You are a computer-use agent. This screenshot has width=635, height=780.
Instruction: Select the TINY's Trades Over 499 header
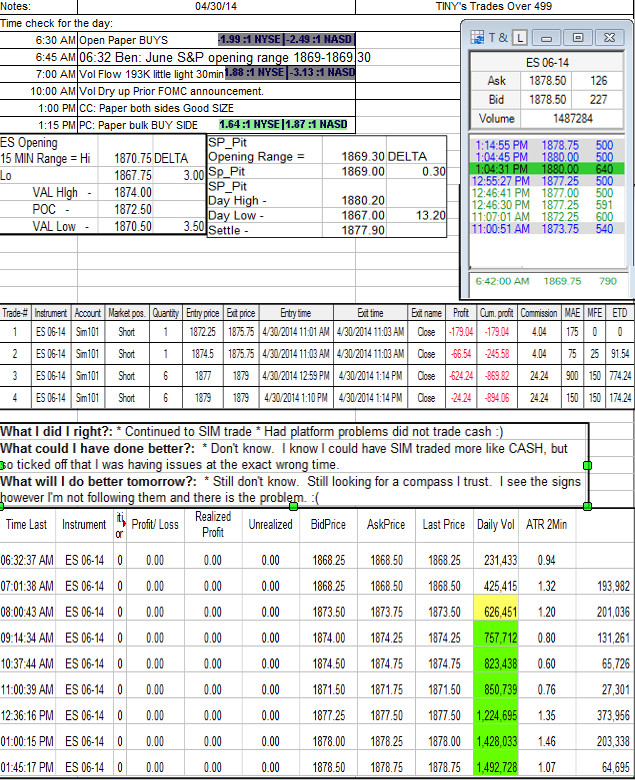point(494,6)
